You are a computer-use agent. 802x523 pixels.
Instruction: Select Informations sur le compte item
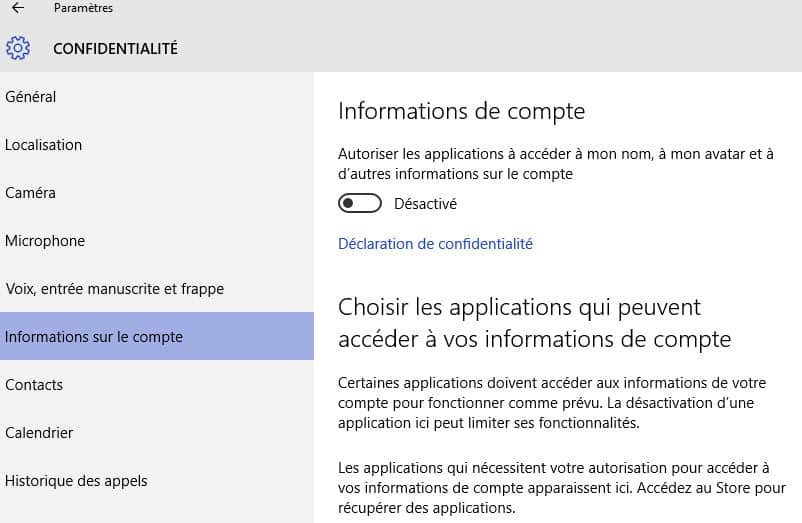click(157, 336)
